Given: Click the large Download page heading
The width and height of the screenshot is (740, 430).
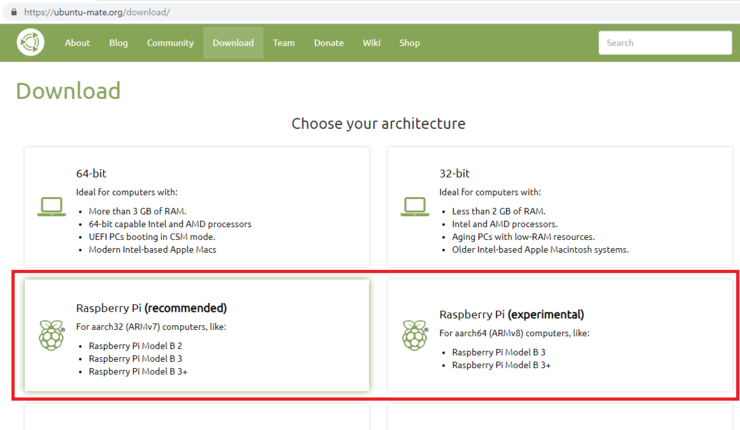Looking at the screenshot, I should tap(68, 91).
